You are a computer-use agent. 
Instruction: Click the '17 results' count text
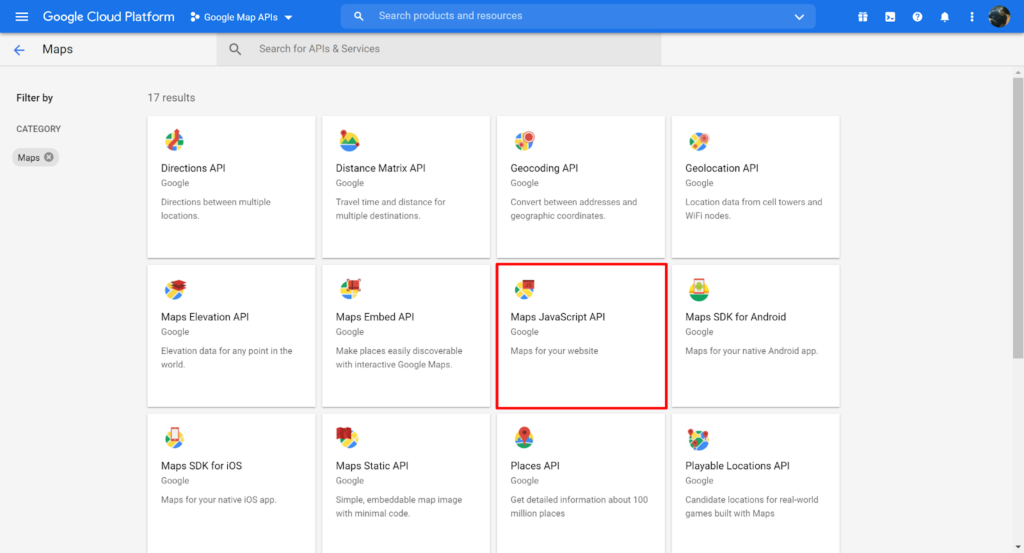coord(171,97)
